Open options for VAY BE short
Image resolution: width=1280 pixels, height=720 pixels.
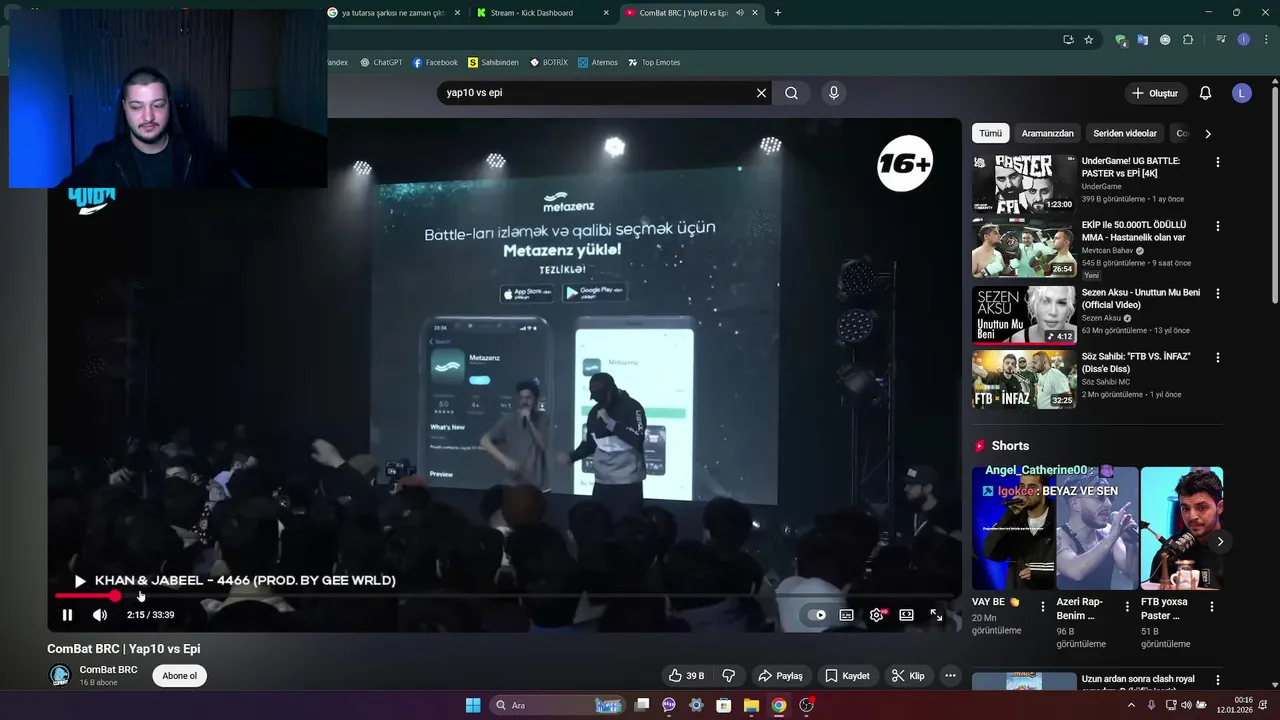pyautogui.click(x=1043, y=606)
